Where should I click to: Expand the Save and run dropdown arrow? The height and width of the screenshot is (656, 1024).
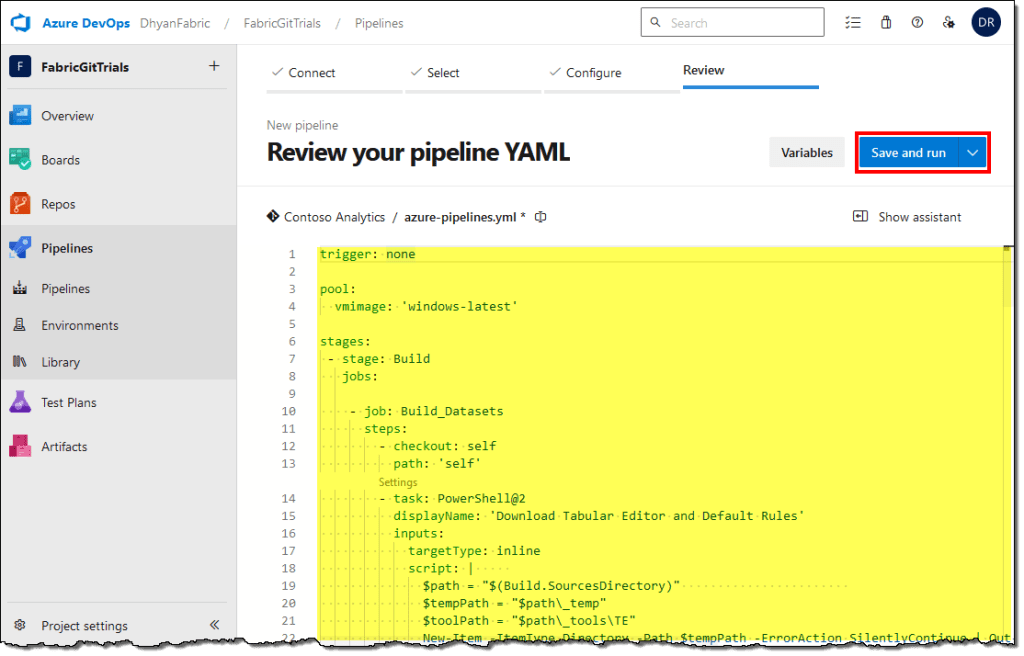coord(973,153)
